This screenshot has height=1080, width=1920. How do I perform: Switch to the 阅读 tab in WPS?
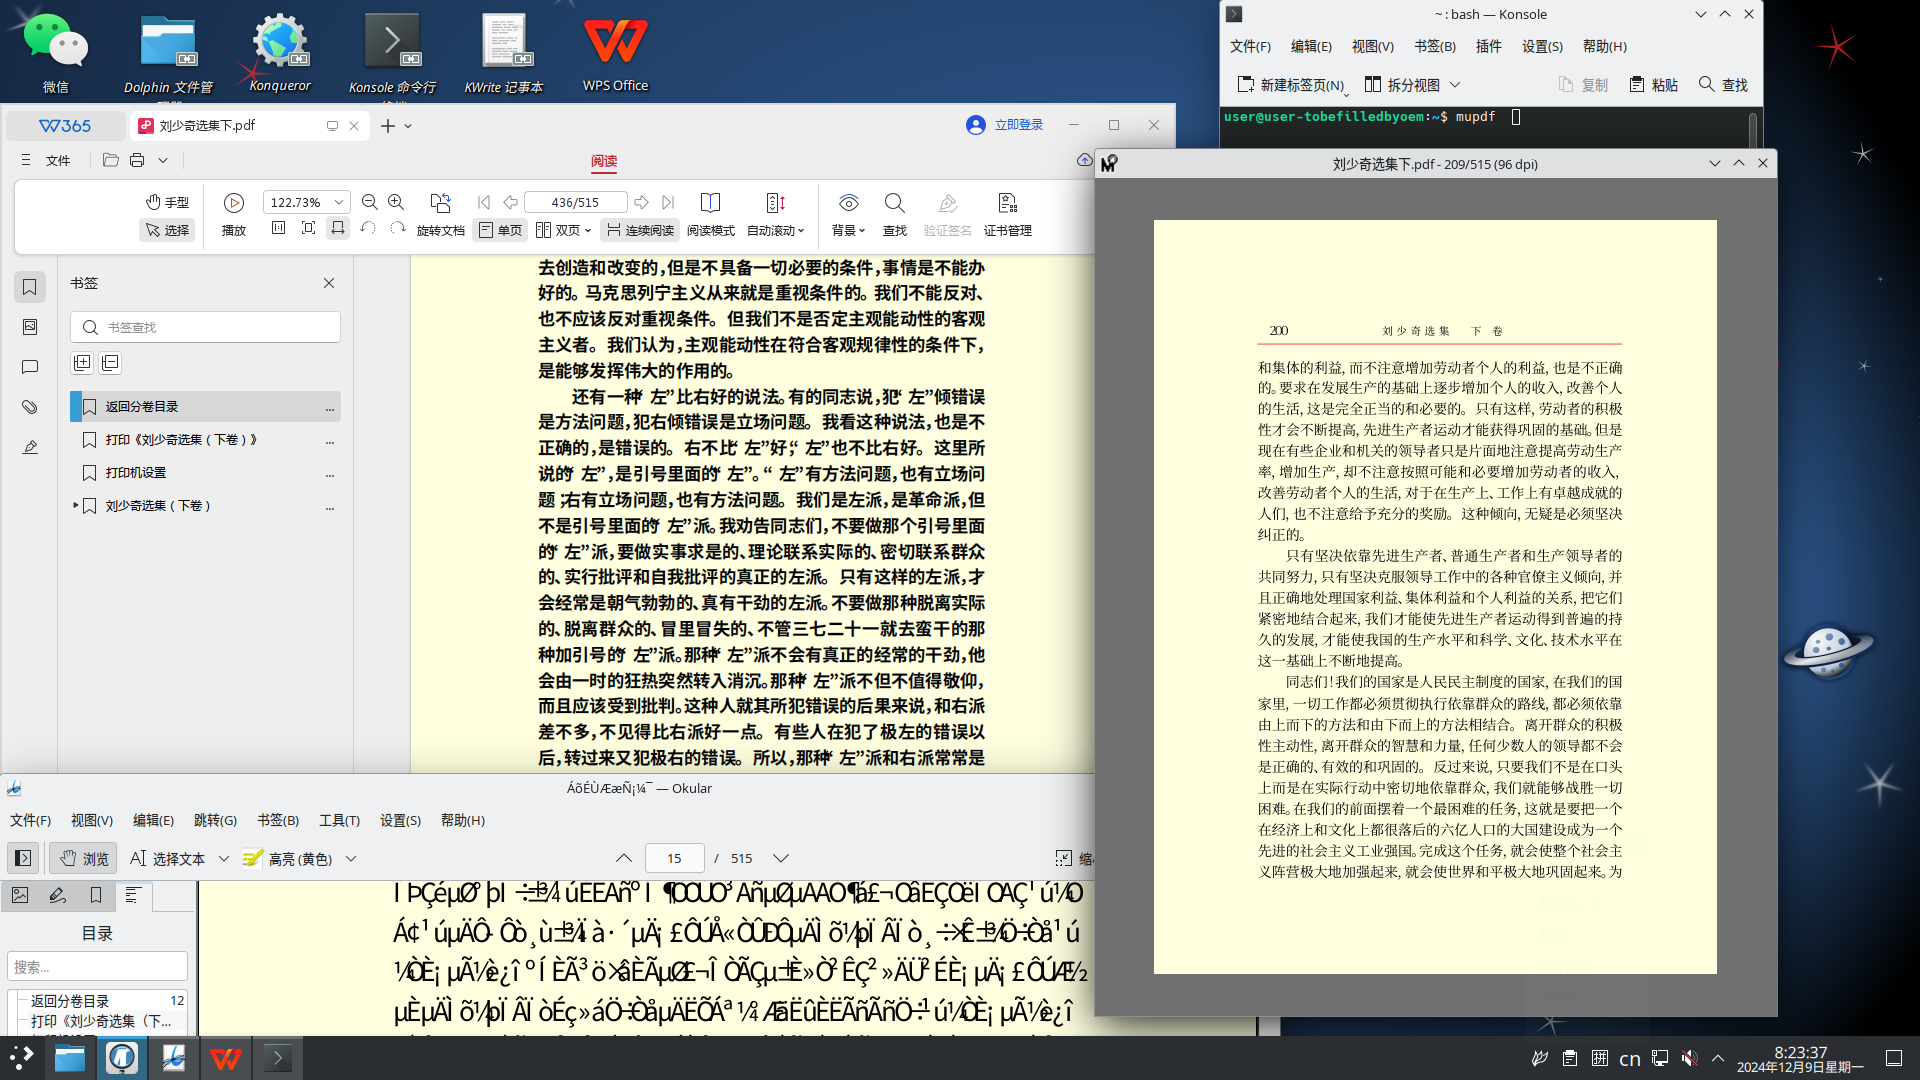(x=604, y=161)
